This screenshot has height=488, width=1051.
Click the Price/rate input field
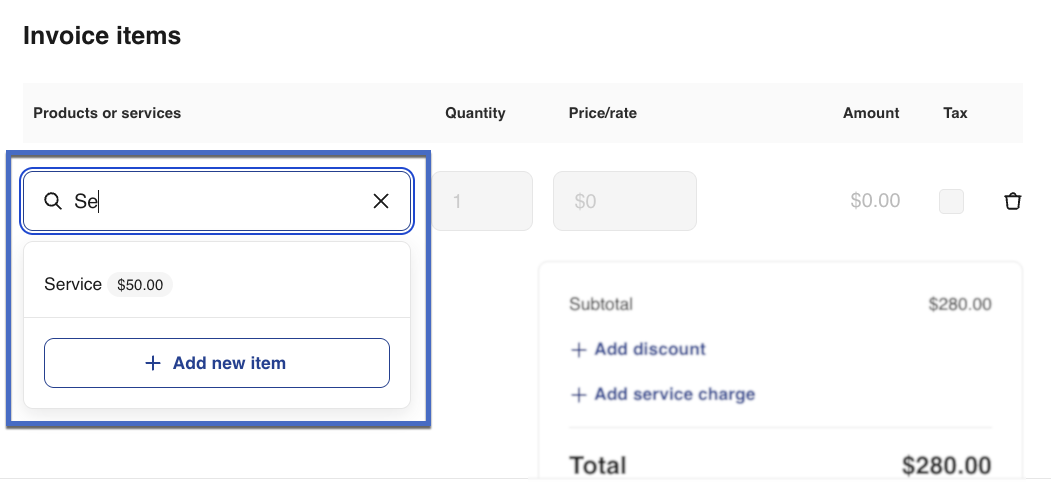[624, 201]
